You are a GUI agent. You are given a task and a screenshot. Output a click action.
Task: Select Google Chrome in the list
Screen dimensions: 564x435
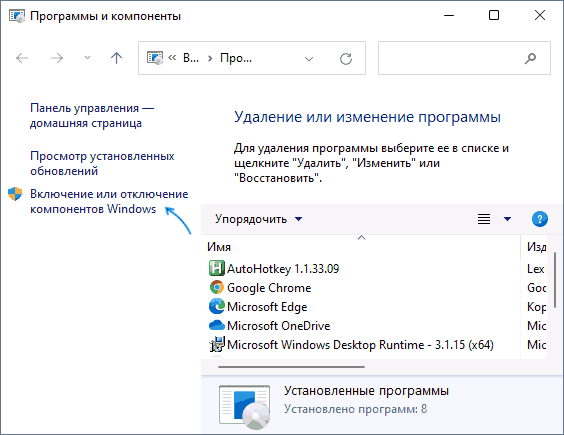(269, 288)
